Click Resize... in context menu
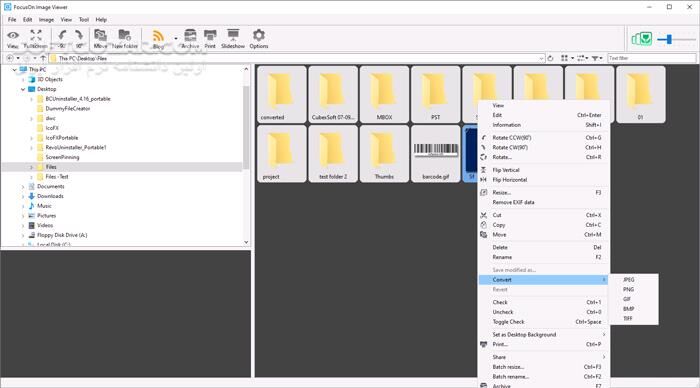Screen dimensions: 700x388 544,192
